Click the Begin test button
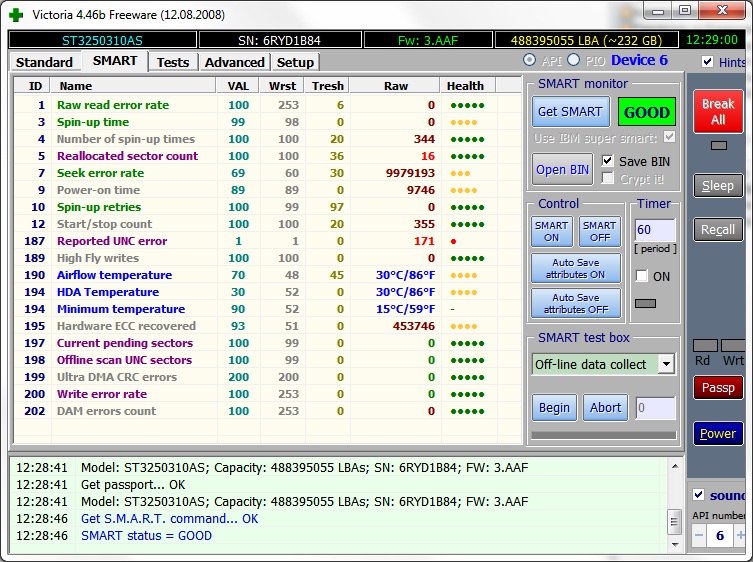The height and width of the screenshot is (562, 753). click(554, 408)
